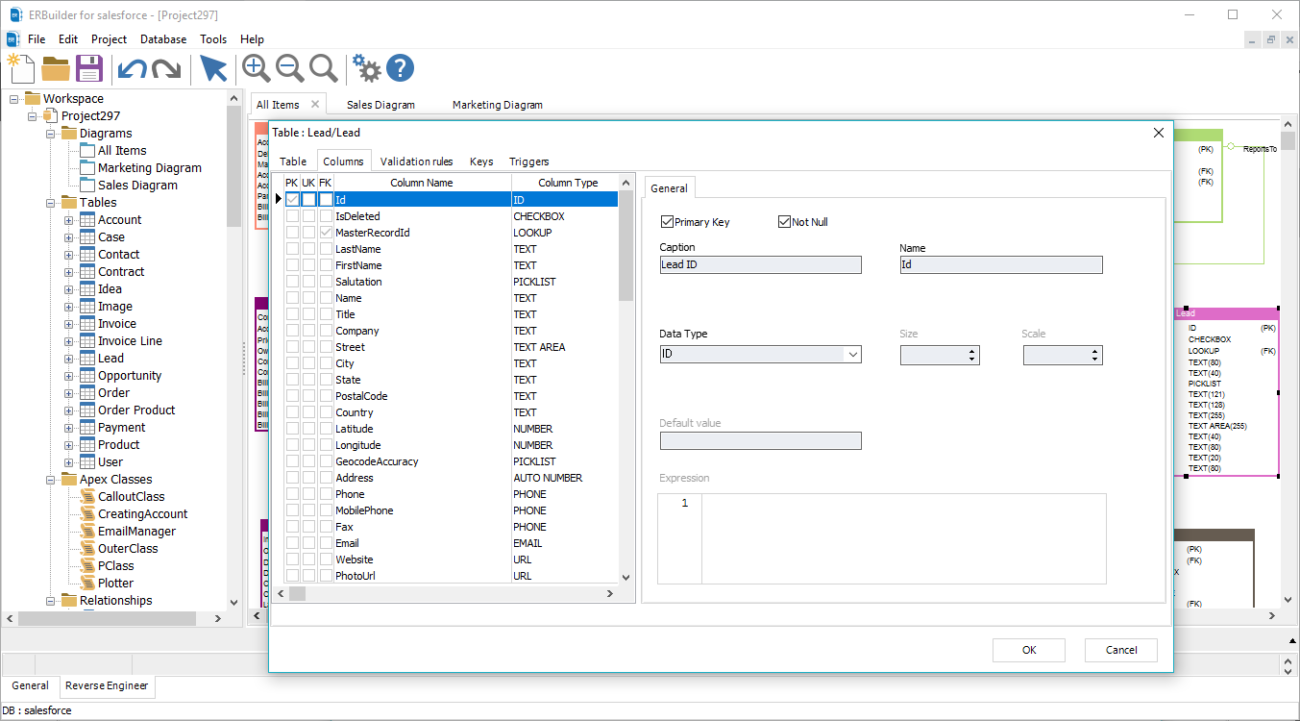
Task: Collapse the Workspace tree node
Action: click(14, 99)
